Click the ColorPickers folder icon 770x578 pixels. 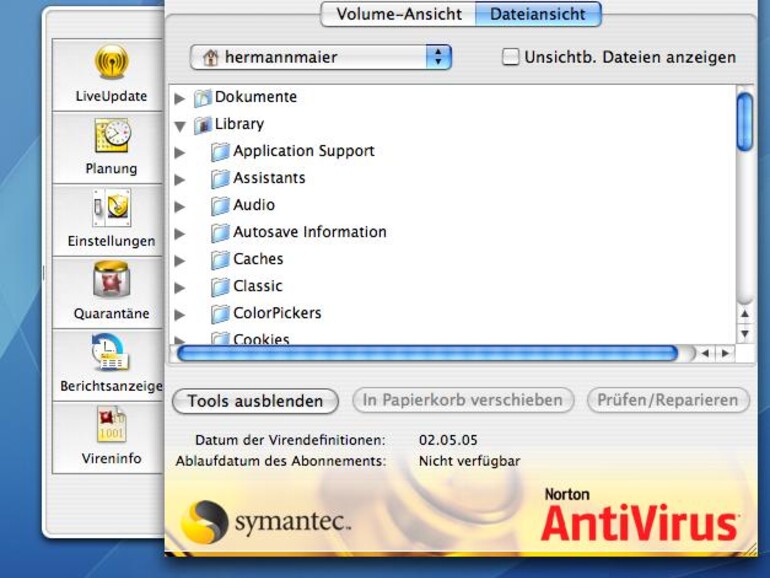pos(220,314)
